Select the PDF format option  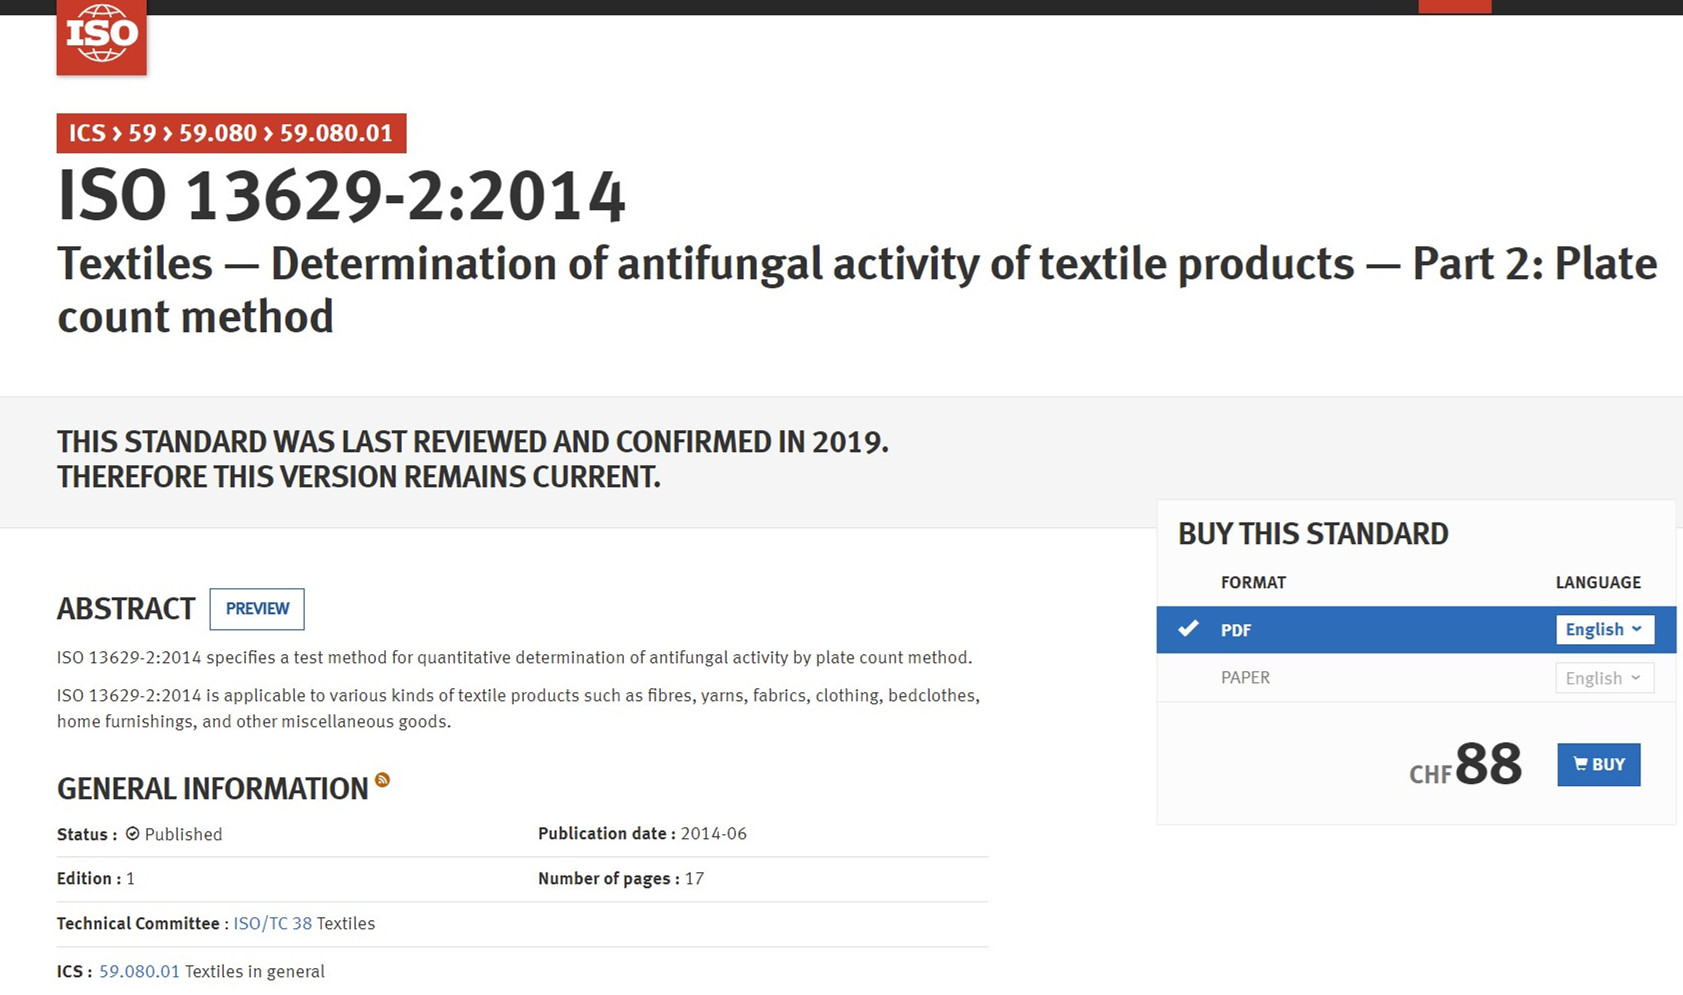[1416, 630]
